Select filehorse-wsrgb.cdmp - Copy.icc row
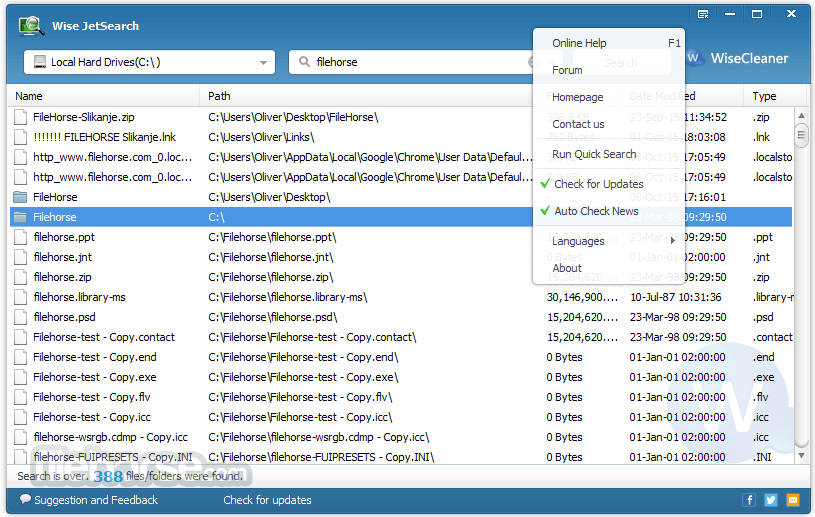The height and width of the screenshot is (517, 815). point(401,437)
